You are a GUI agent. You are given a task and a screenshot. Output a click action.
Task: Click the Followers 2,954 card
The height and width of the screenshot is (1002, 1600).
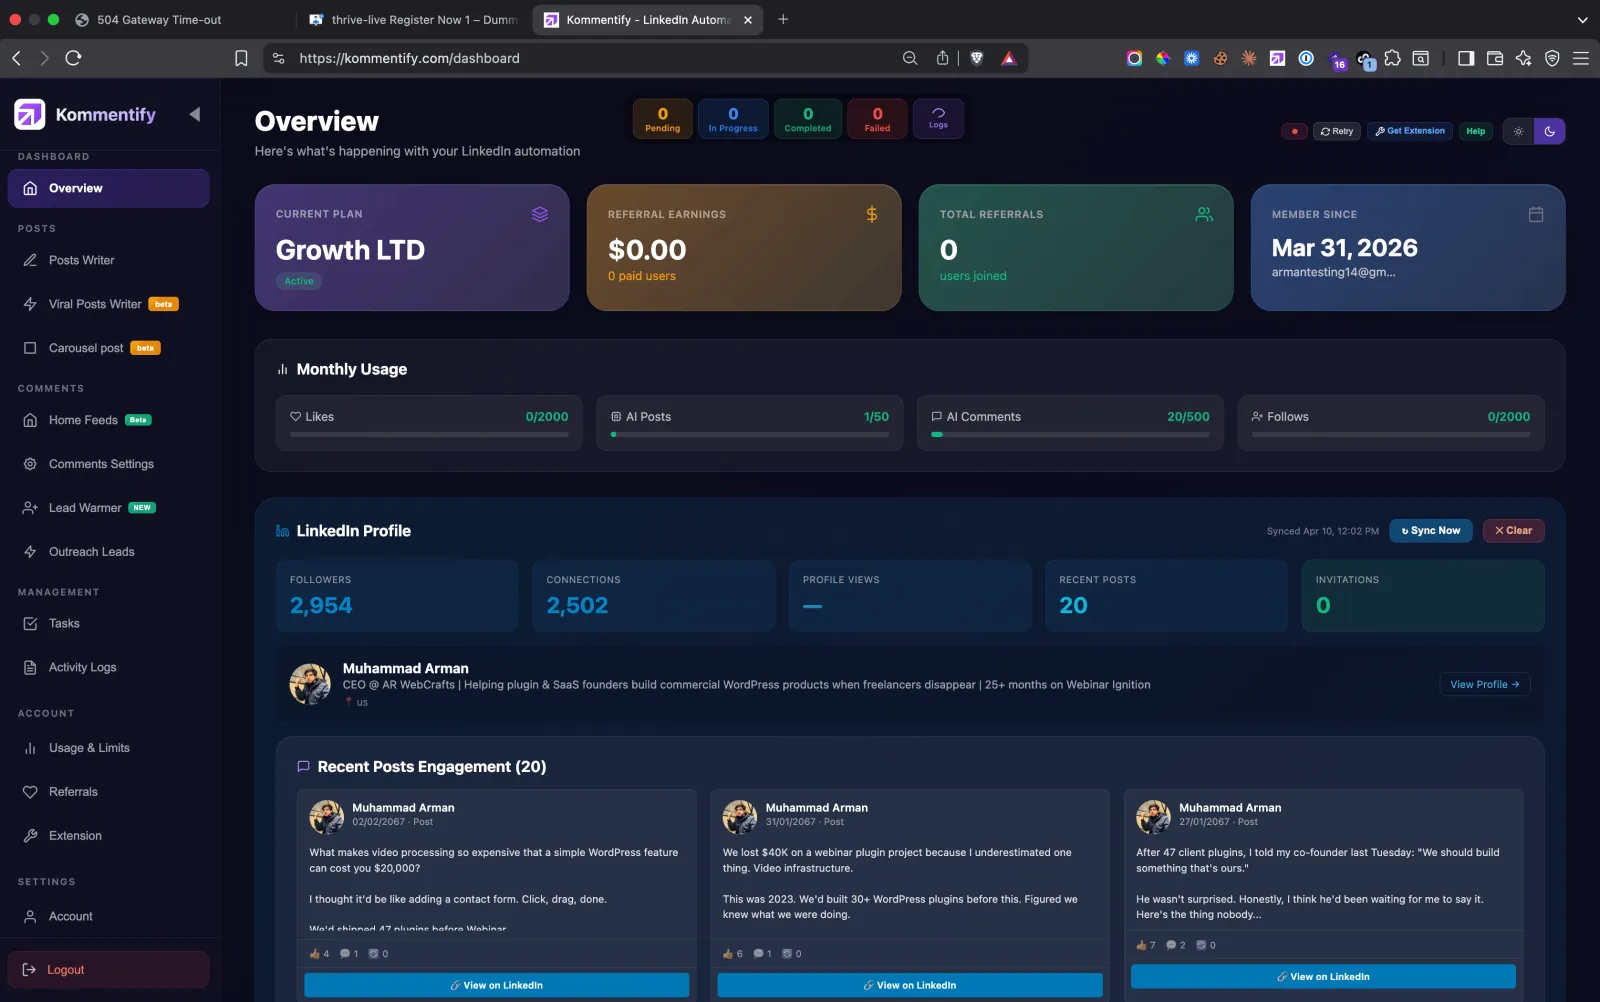[x=397, y=595]
